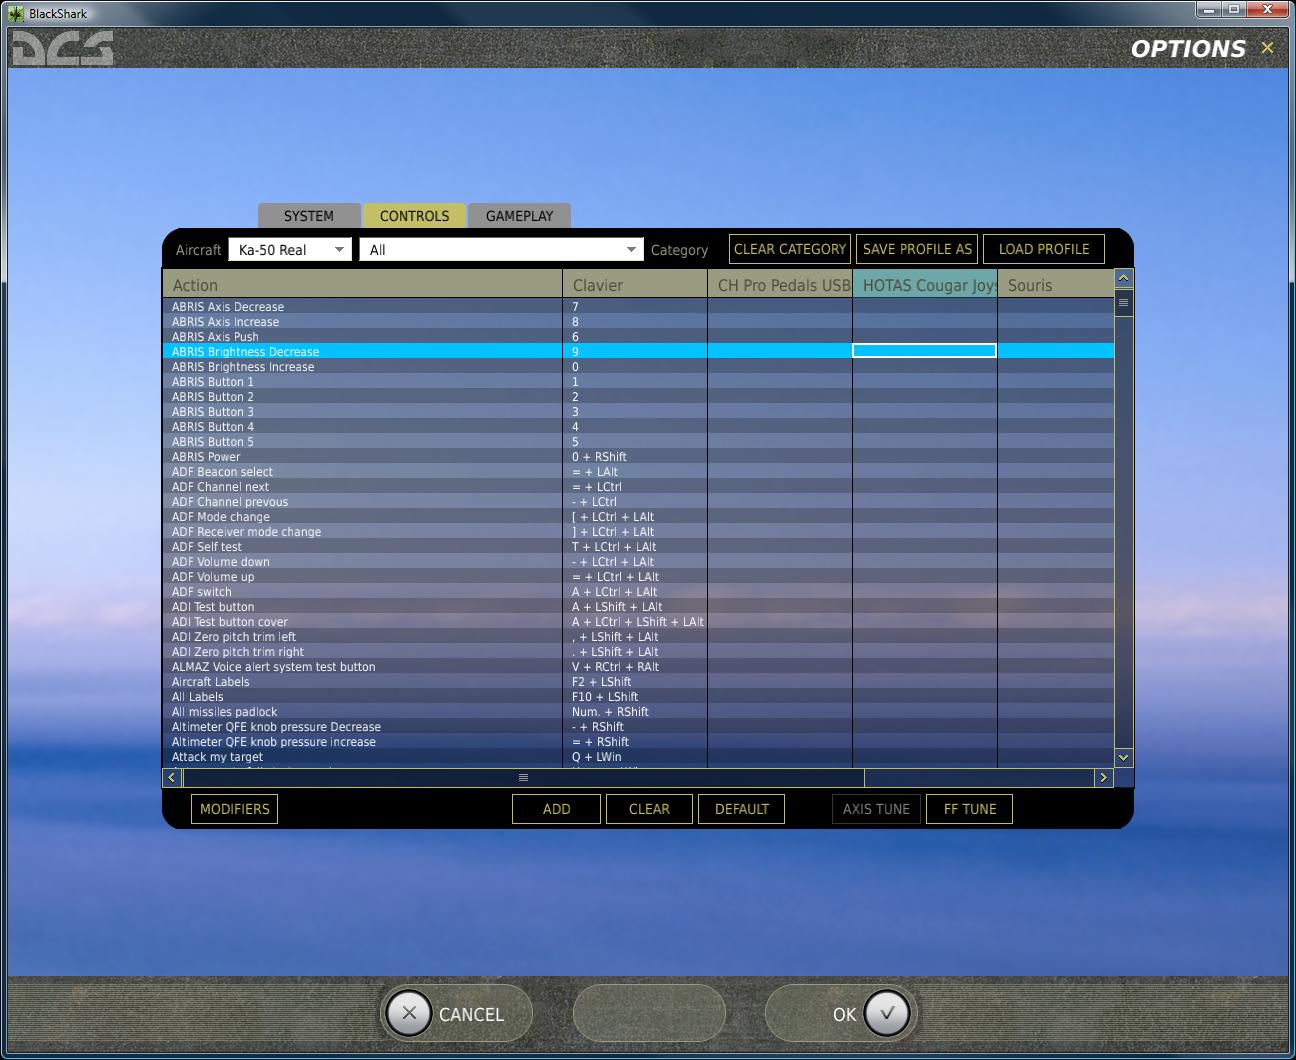Screen dimensions: 1296x1060
Task: Close the Options screen with the X icon
Action: point(1267,48)
